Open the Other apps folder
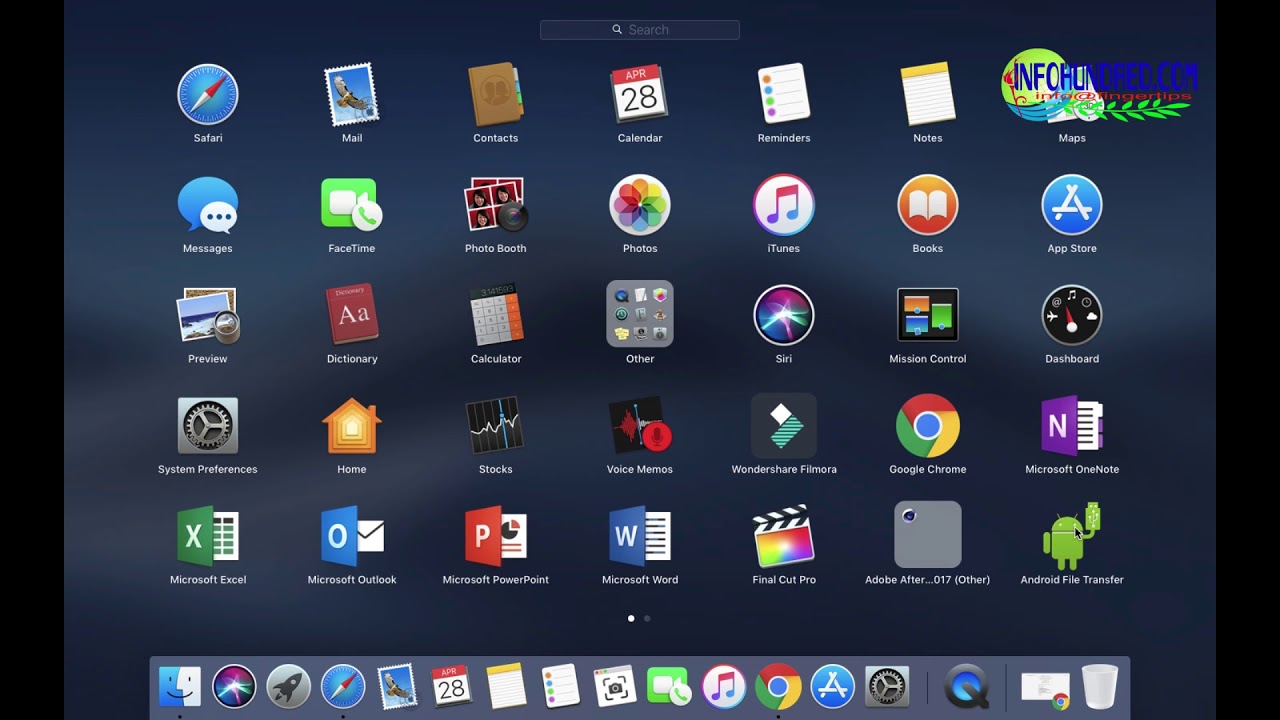The height and width of the screenshot is (720, 1280). pyautogui.click(x=640, y=314)
